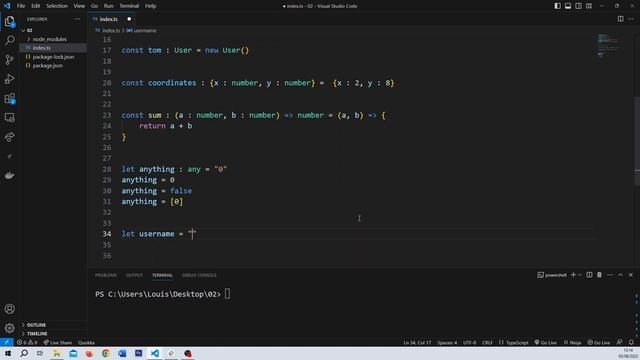
Task: Split the terminal panel
Action: pyautogui.click(x=589, y=275)
